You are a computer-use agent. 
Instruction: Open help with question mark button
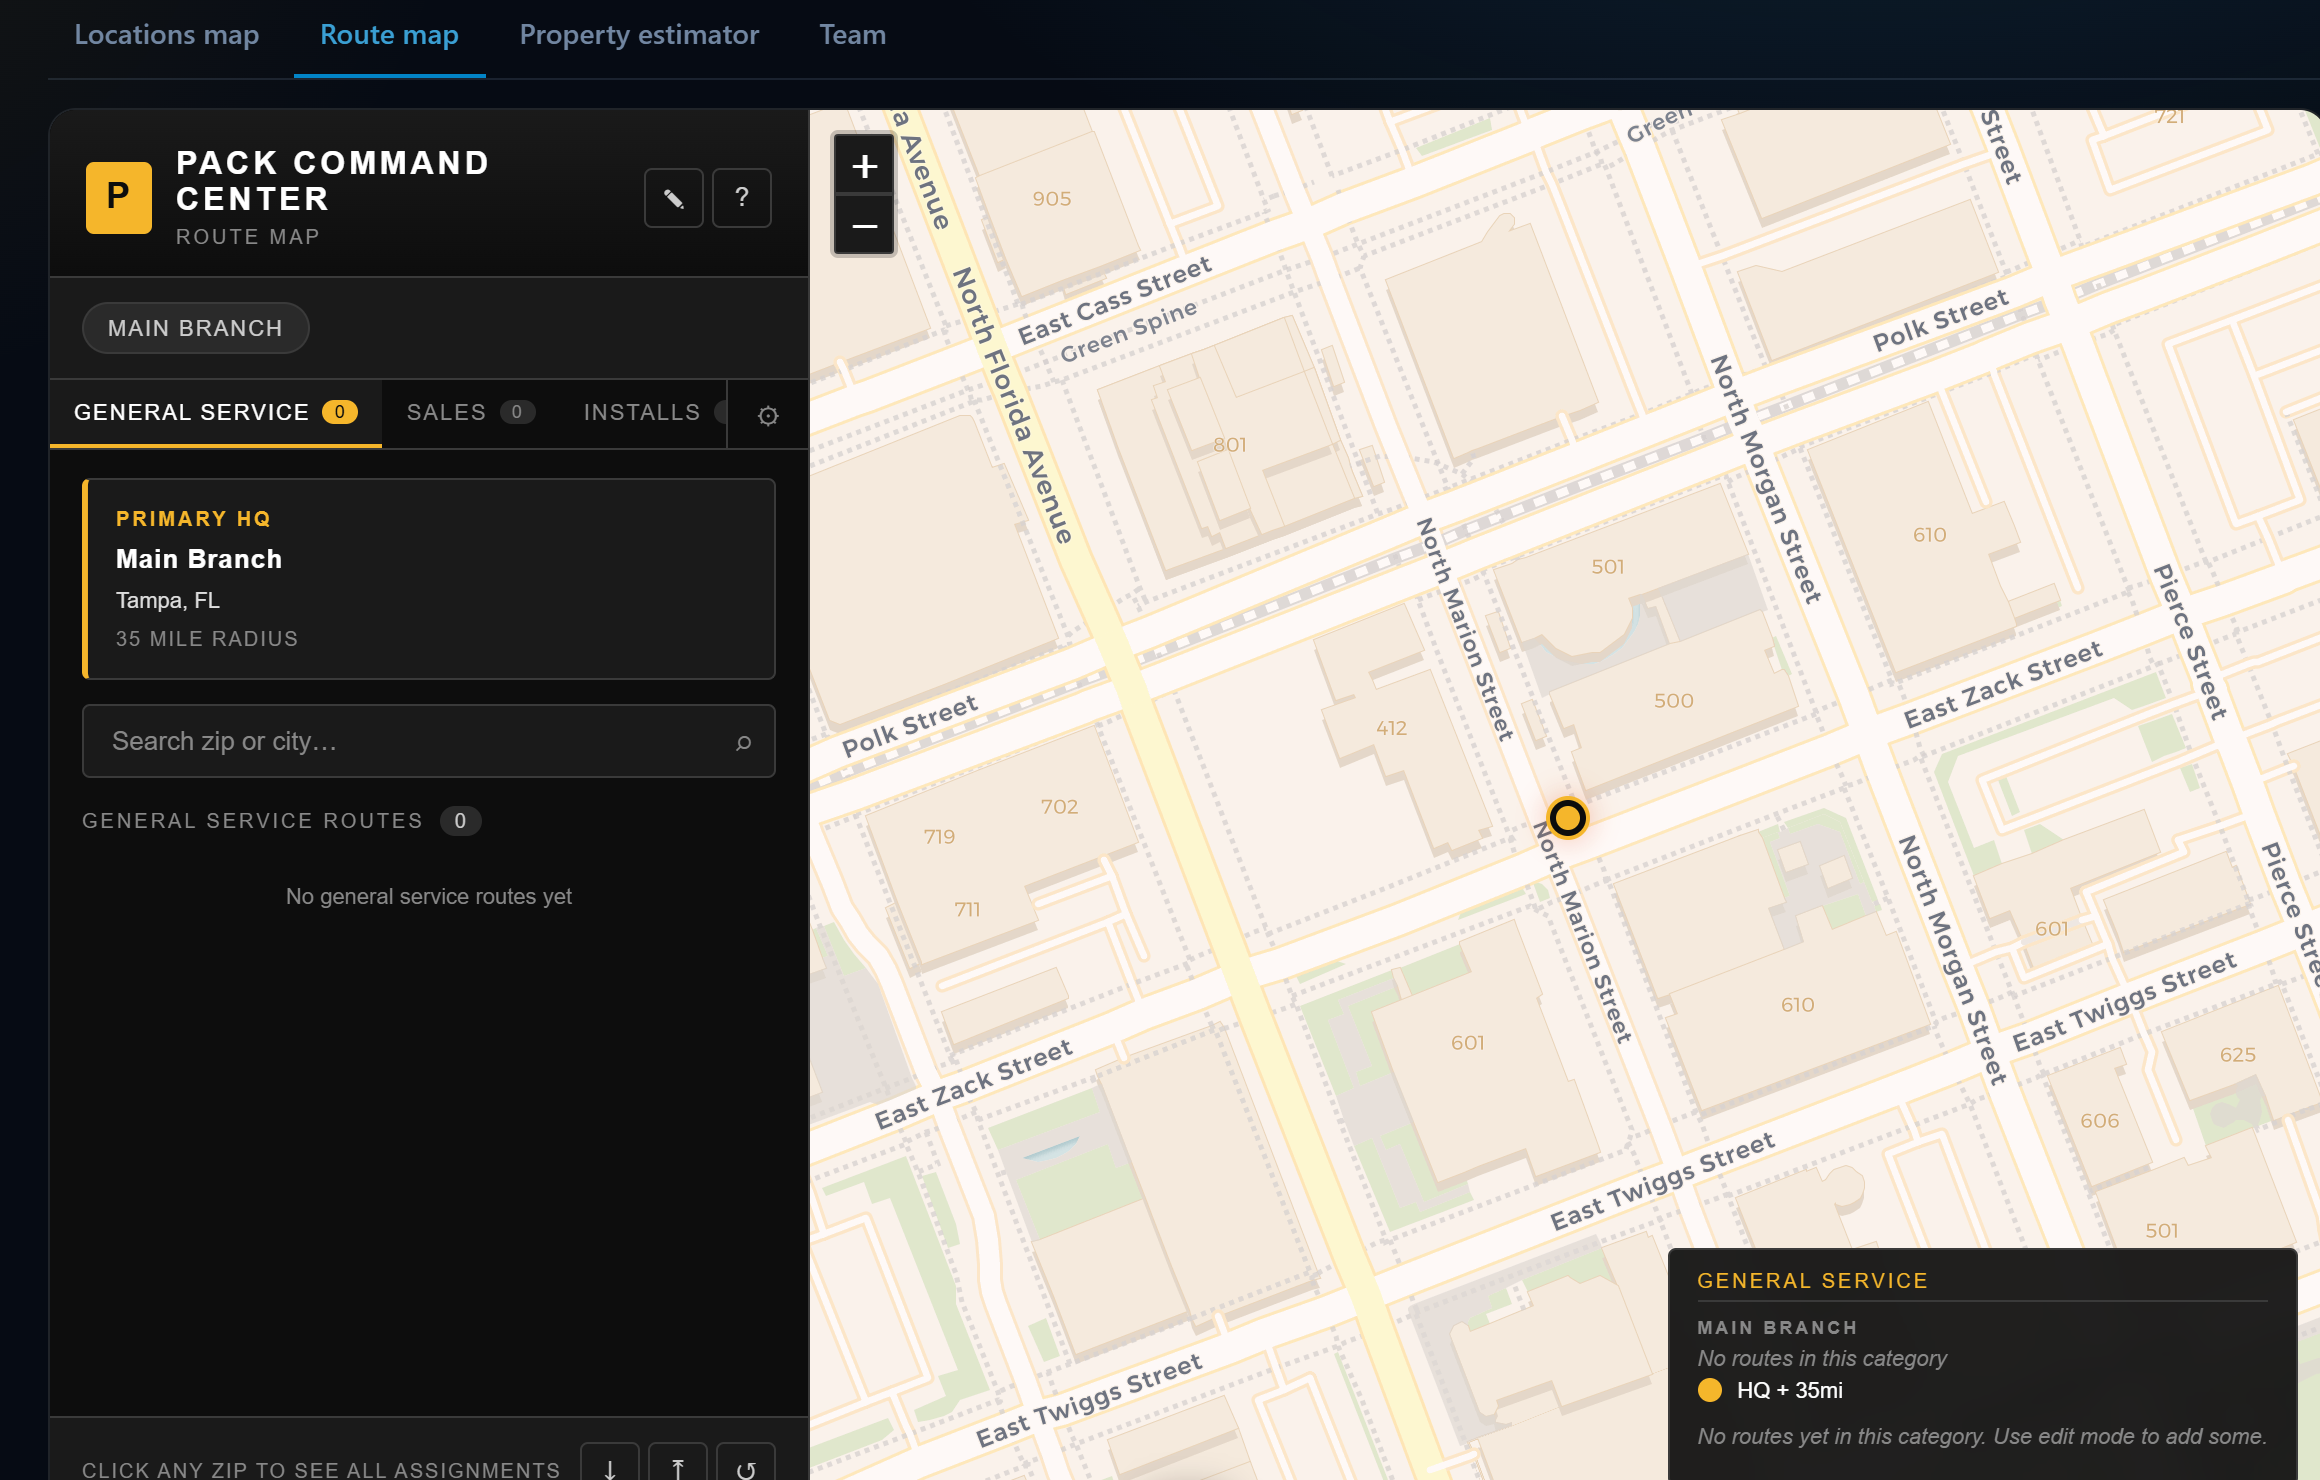click(742, 198)
